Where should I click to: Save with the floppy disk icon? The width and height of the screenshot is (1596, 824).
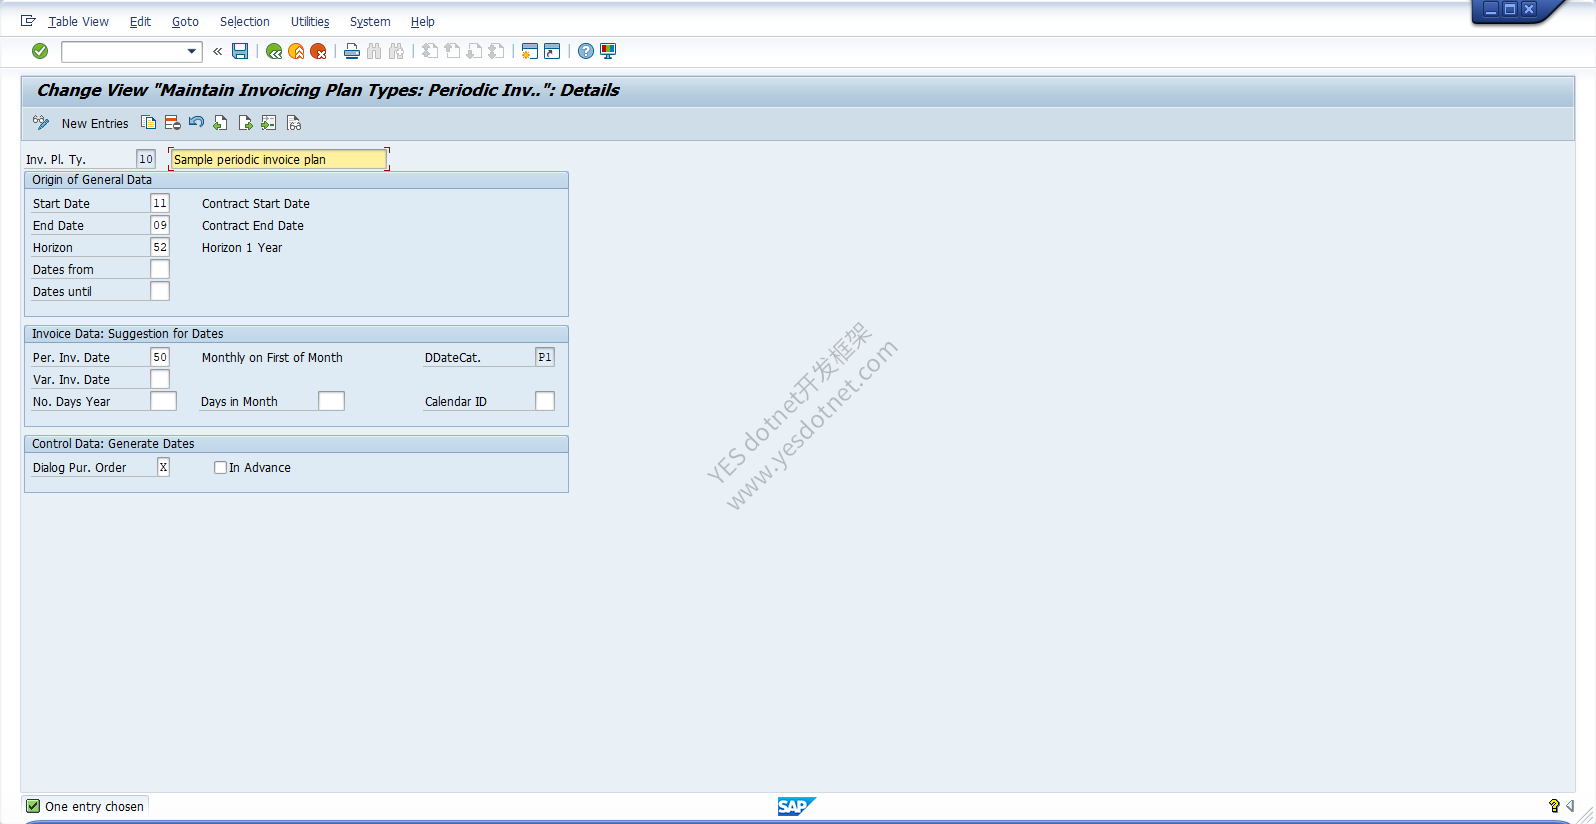tap(240, 51)
